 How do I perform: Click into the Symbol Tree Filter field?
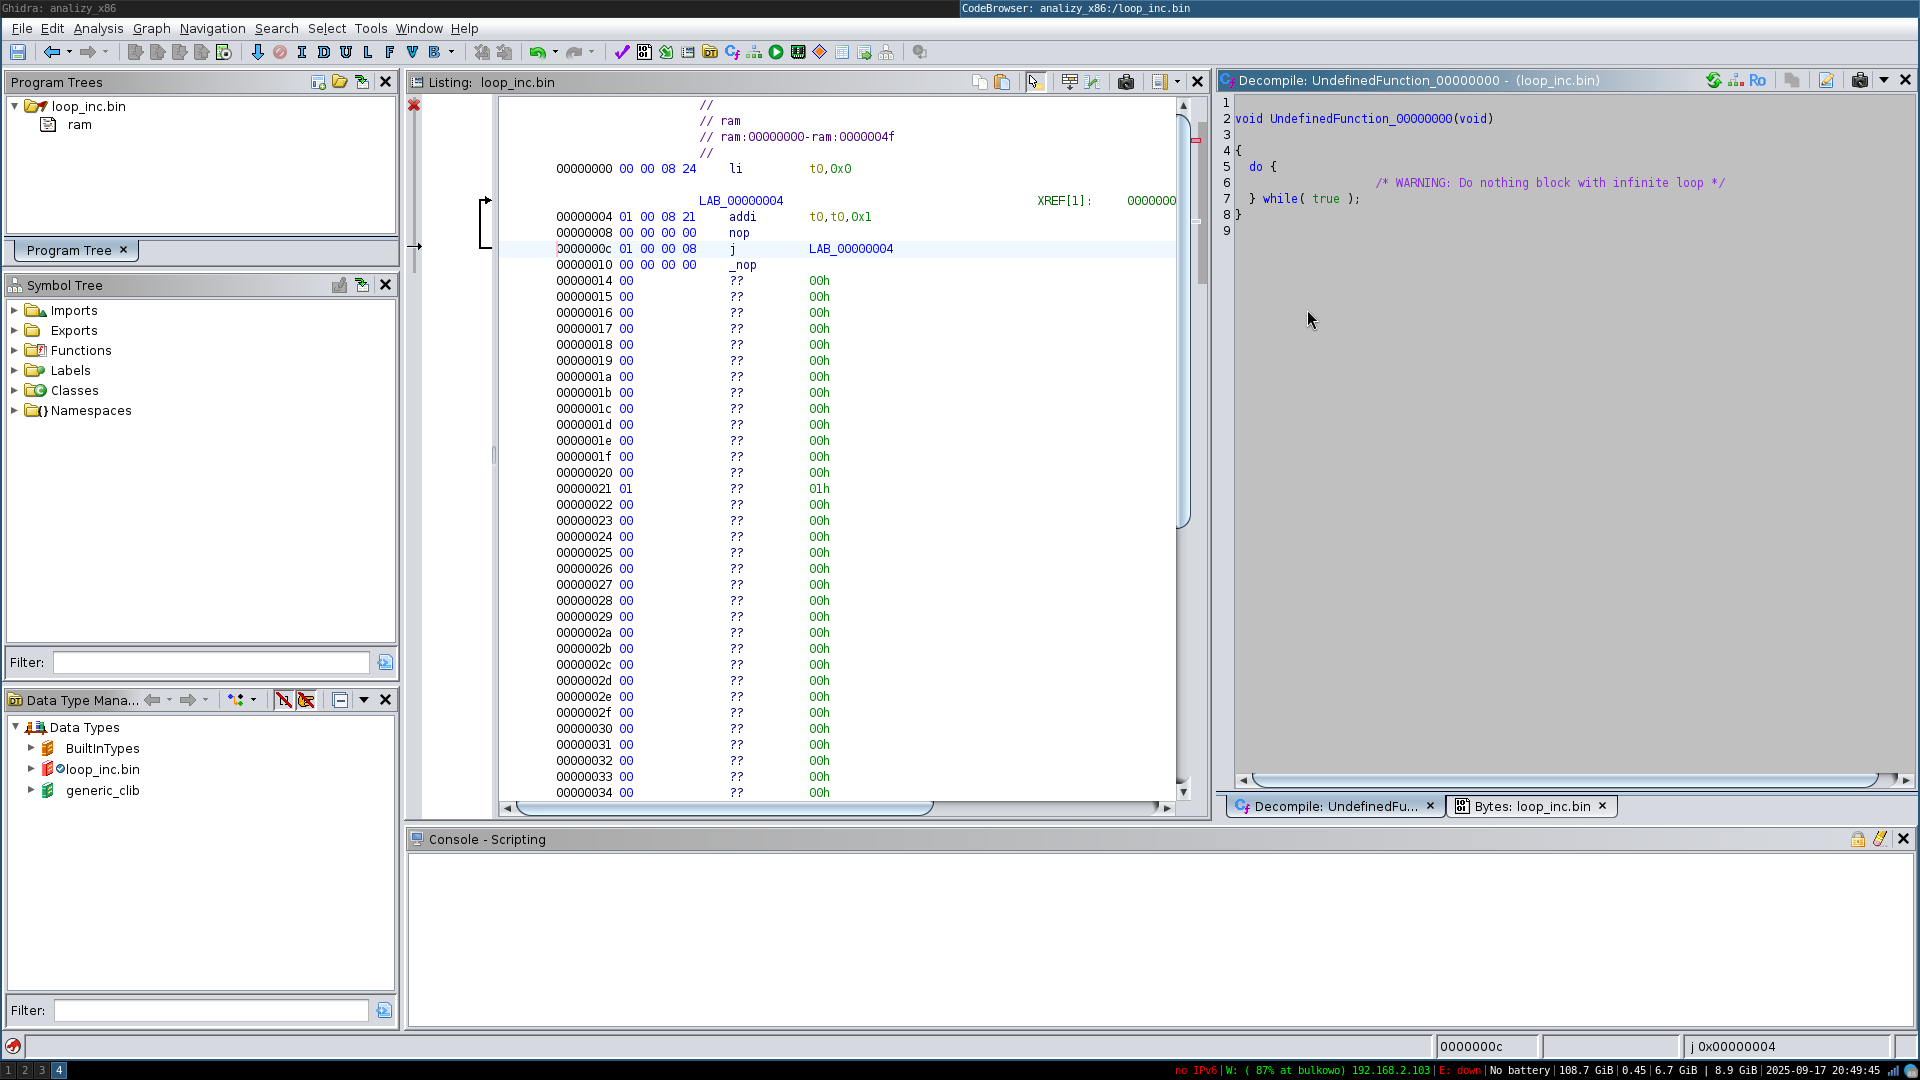211,662
